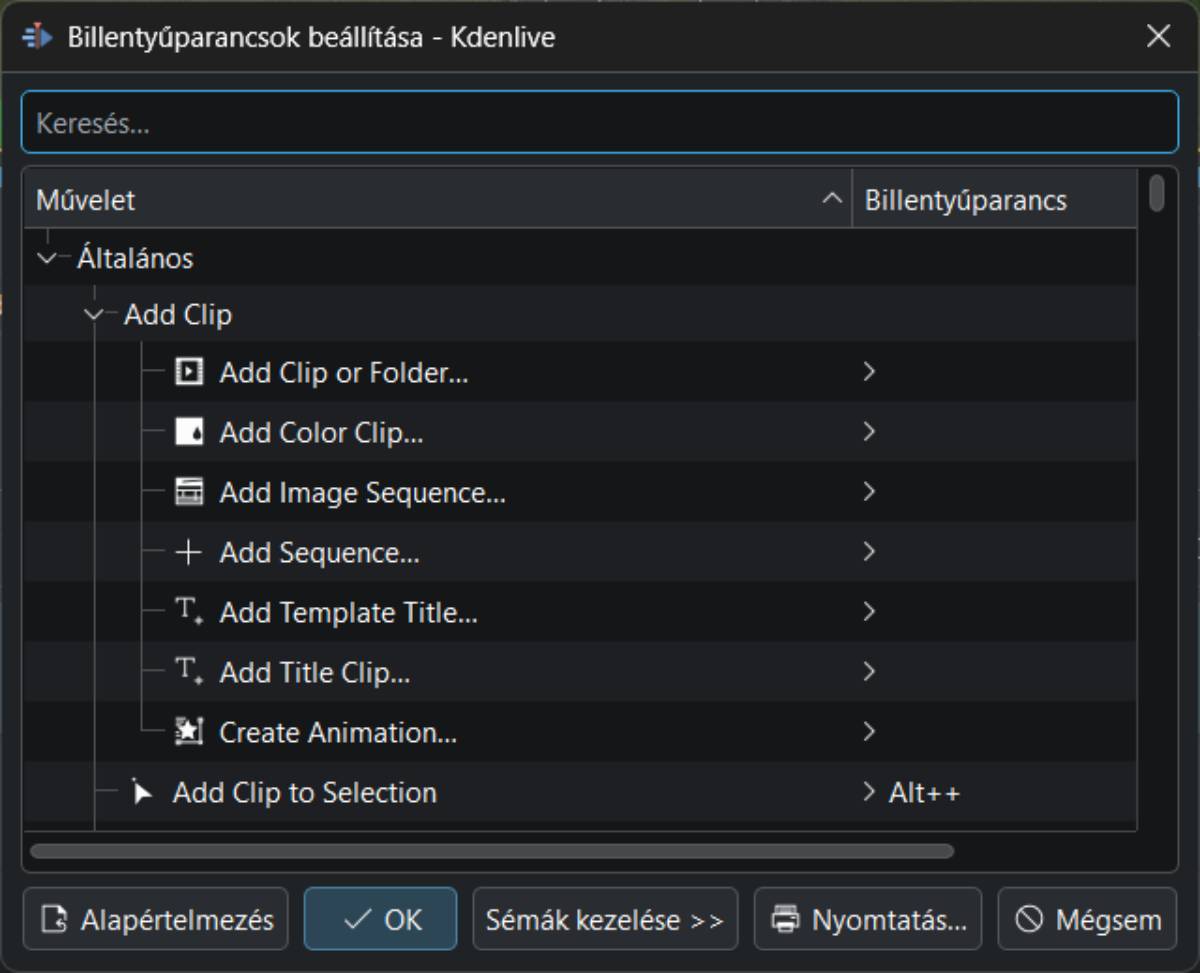Sort by the Művelet column header
This screenshot has height=973, width=1200.
coord(438,200)
